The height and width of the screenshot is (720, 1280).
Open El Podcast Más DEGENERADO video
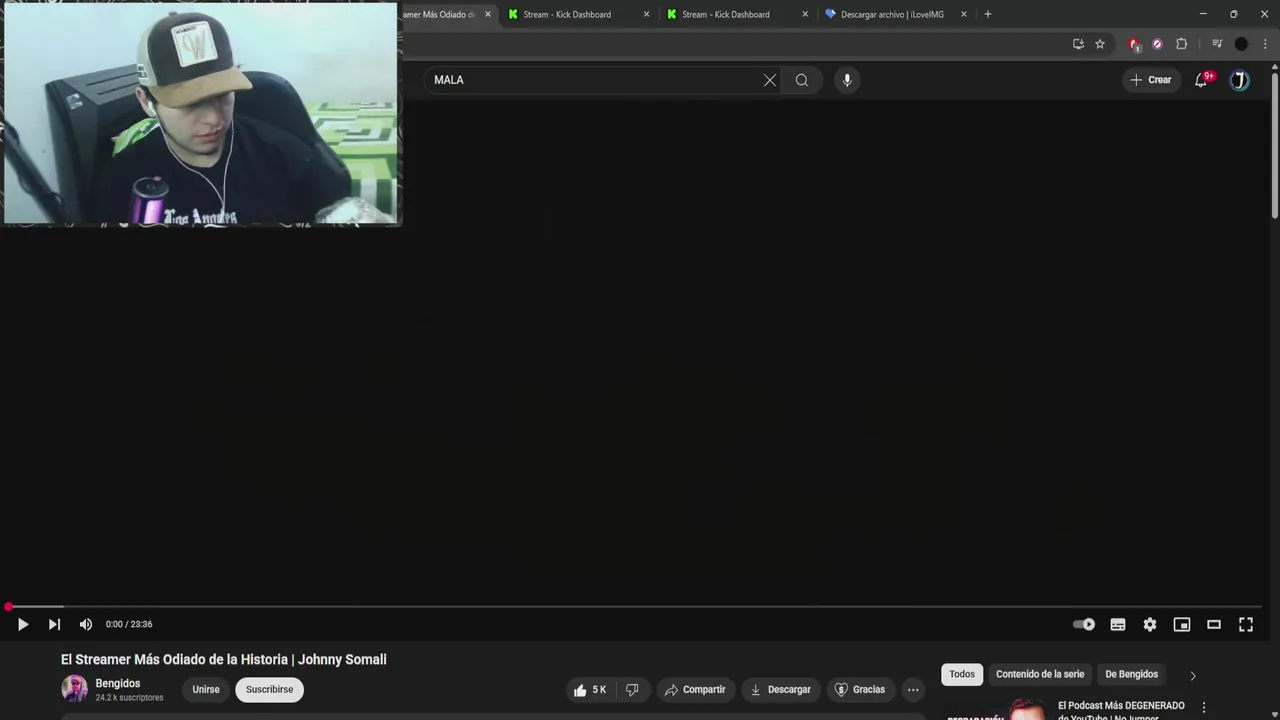coord(1121,711)
